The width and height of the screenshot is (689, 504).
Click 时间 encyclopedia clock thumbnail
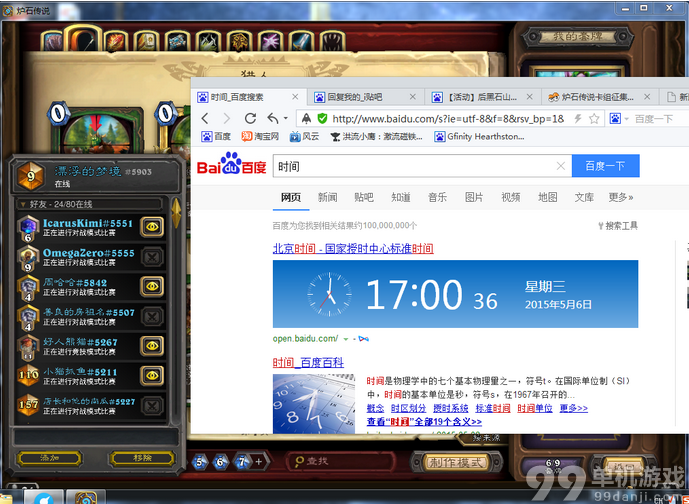314,403
